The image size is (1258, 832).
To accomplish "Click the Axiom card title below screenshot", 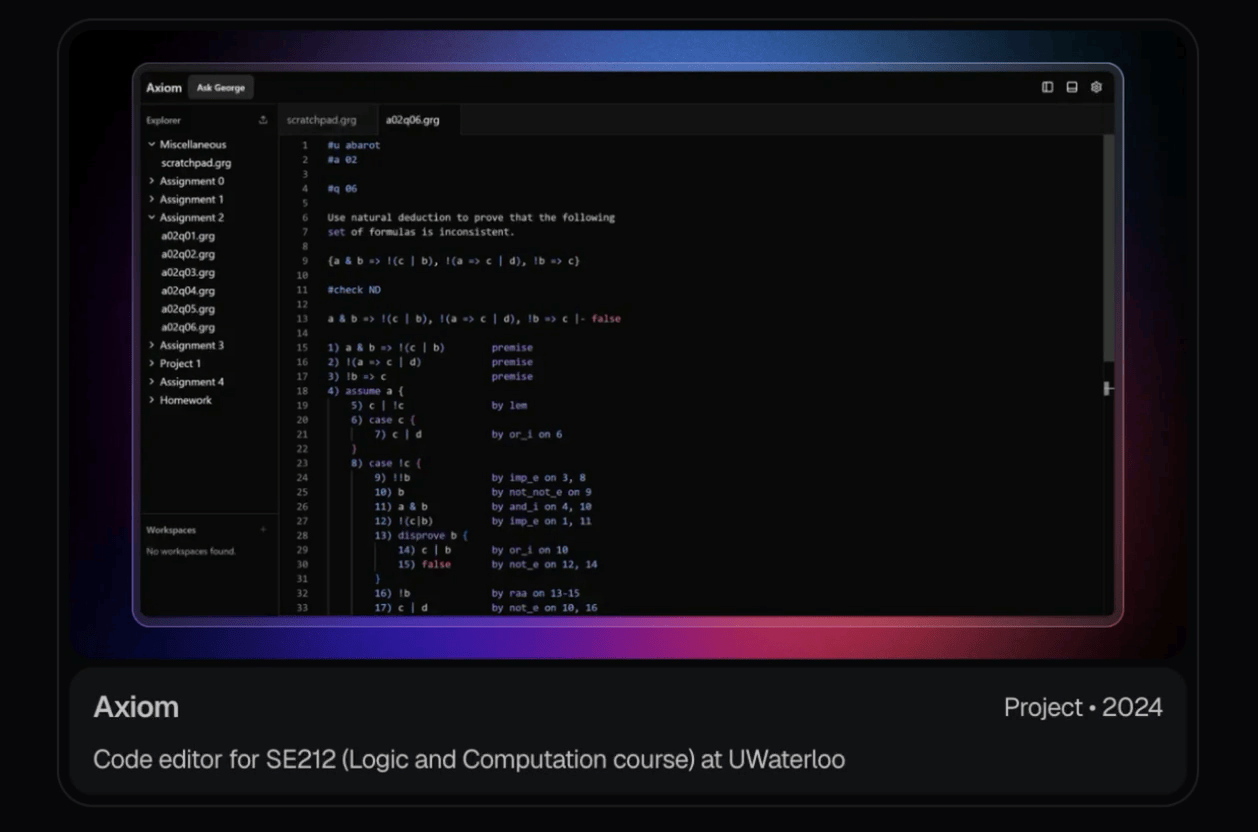I will [136, 708].
